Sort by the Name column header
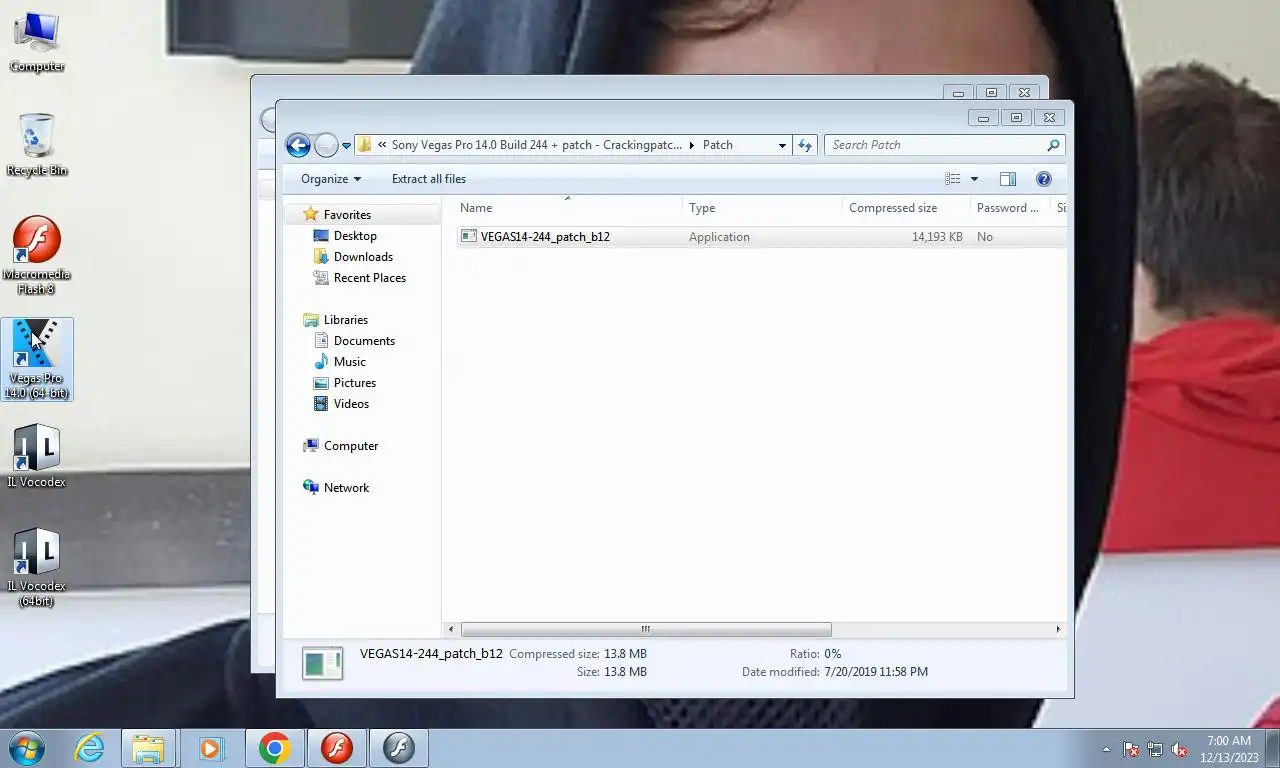 [568, 208]
